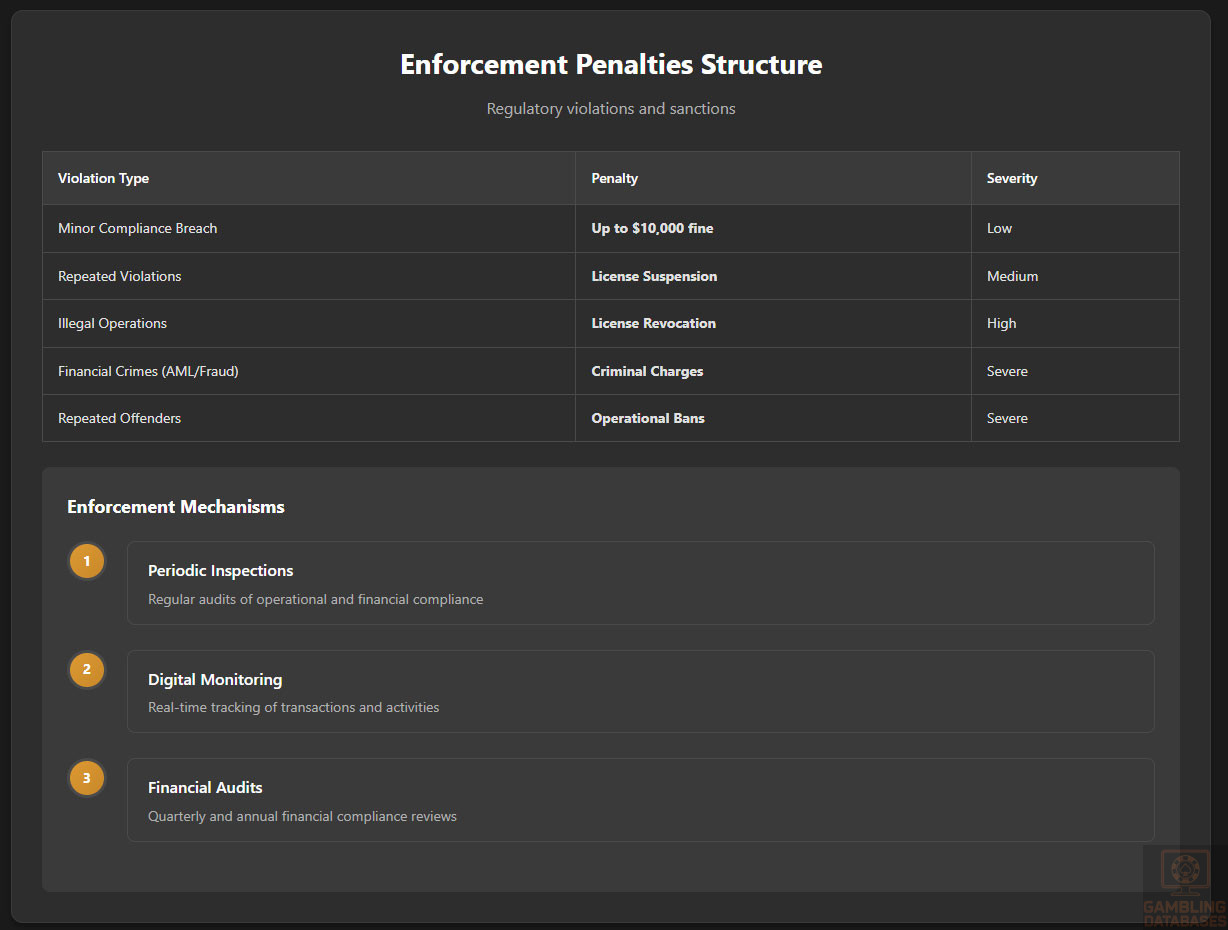This screenshot has height=930, width=1228.
Task: Click the Up to $10,000 fine cell
Action: click(652, 228)
